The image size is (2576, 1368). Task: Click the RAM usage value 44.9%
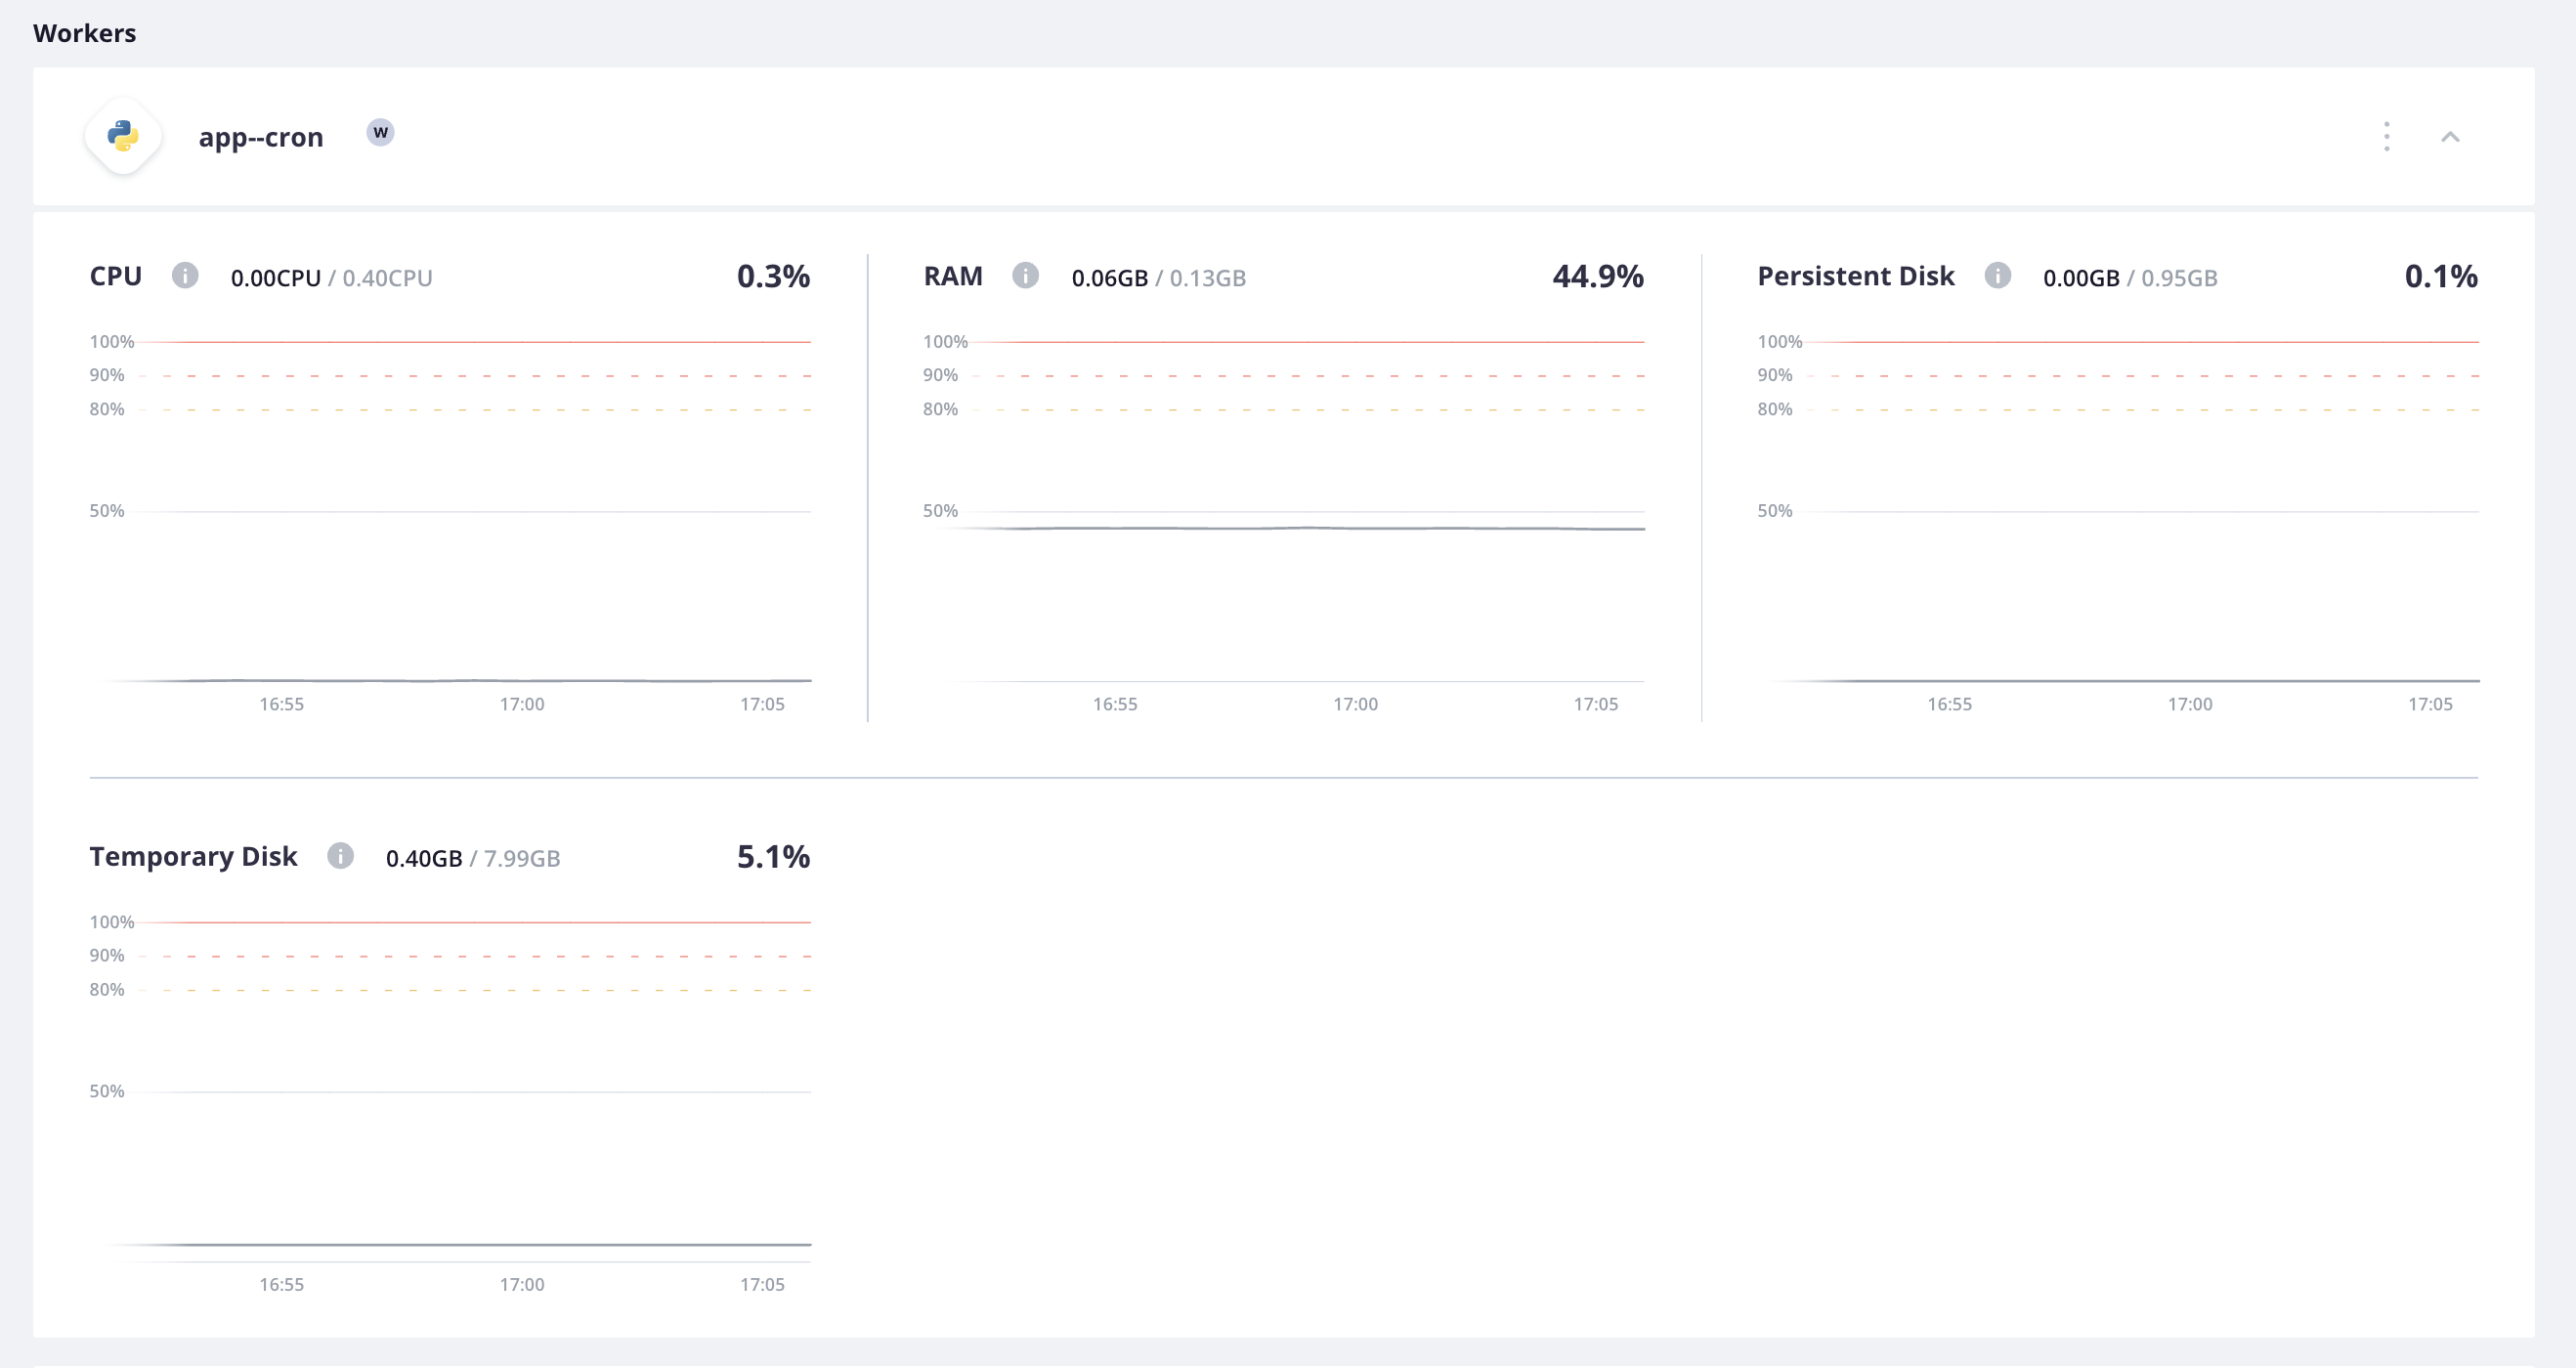(1598, 276)
